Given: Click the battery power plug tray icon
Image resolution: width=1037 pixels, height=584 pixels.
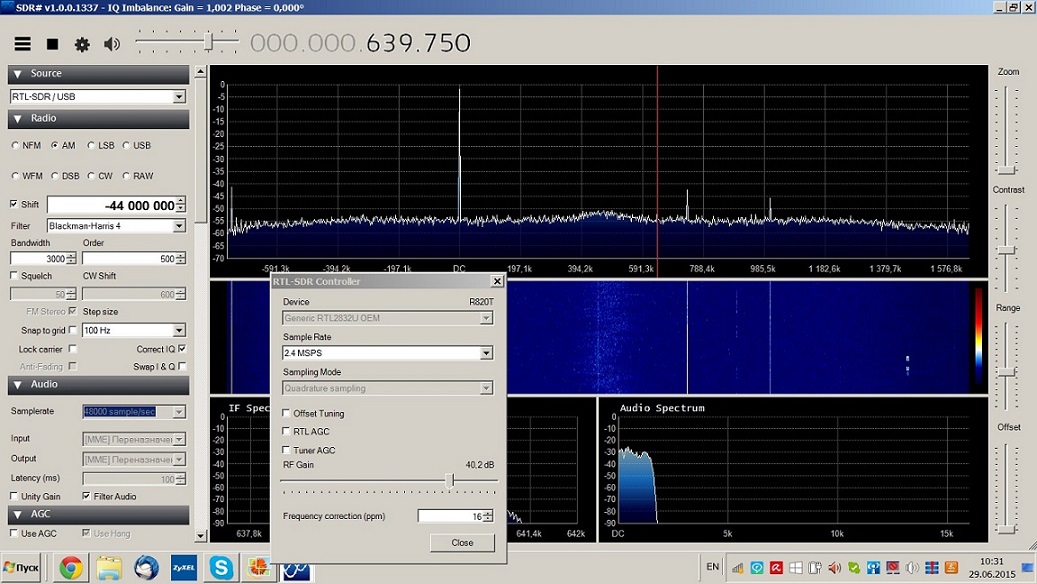Looking at the screenshot, I should [815, 567].
